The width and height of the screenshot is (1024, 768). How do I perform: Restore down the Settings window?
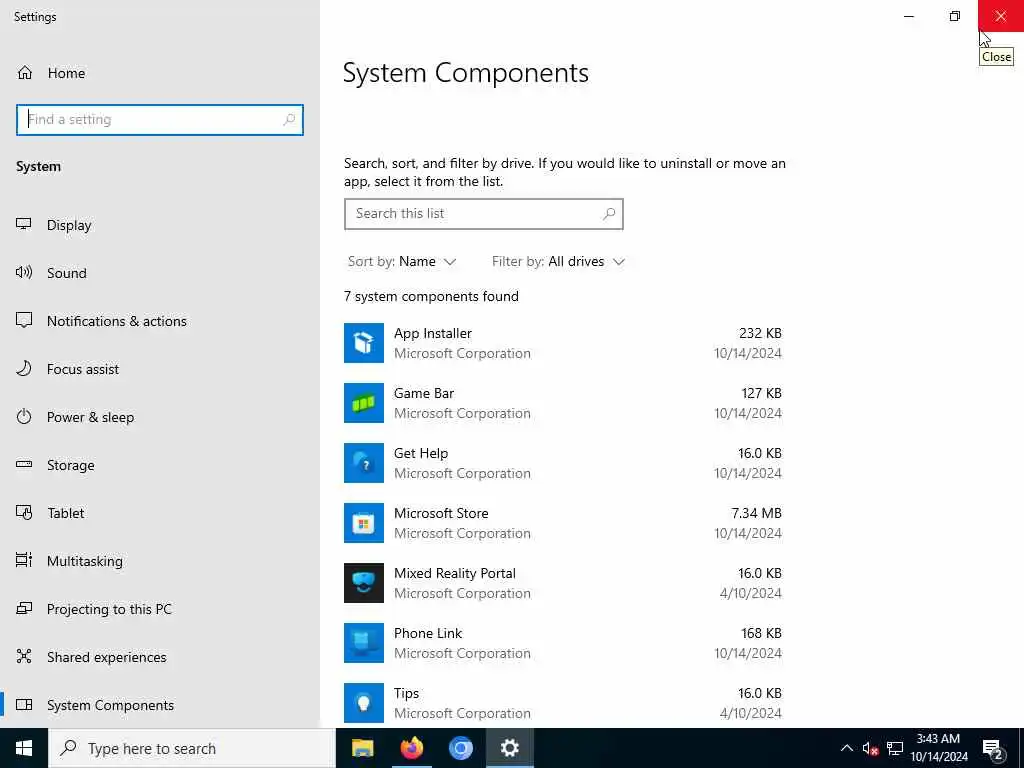[955, 16]
